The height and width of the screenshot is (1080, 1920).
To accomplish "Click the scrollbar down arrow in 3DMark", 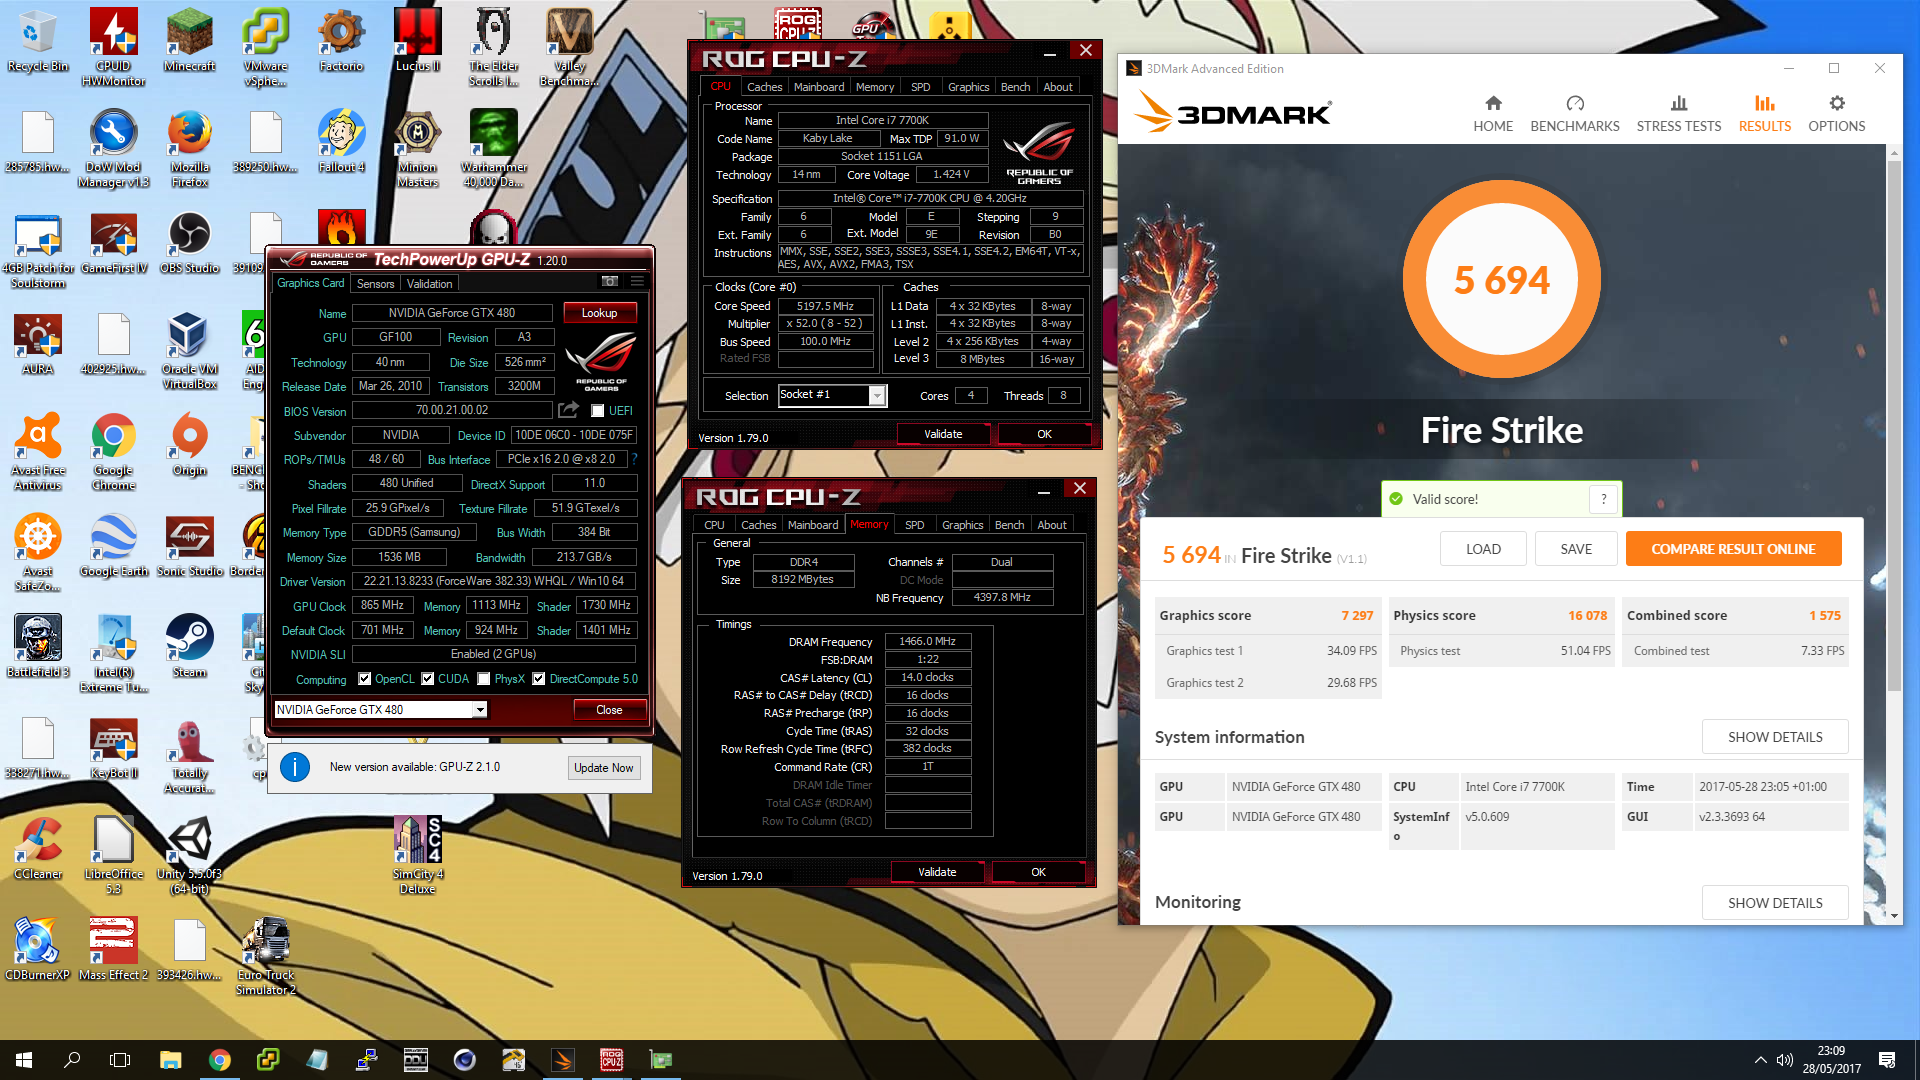I will coord(1894,915).
